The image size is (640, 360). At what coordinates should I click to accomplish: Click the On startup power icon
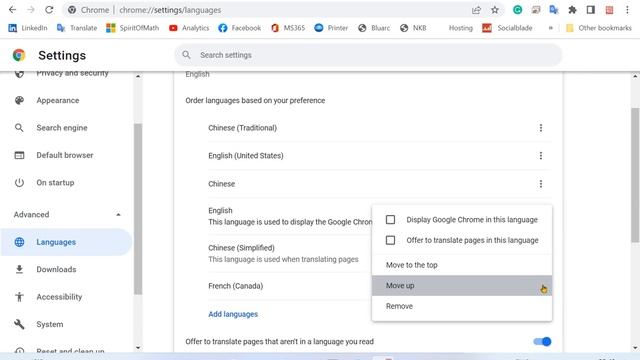[x=19, y=182]
